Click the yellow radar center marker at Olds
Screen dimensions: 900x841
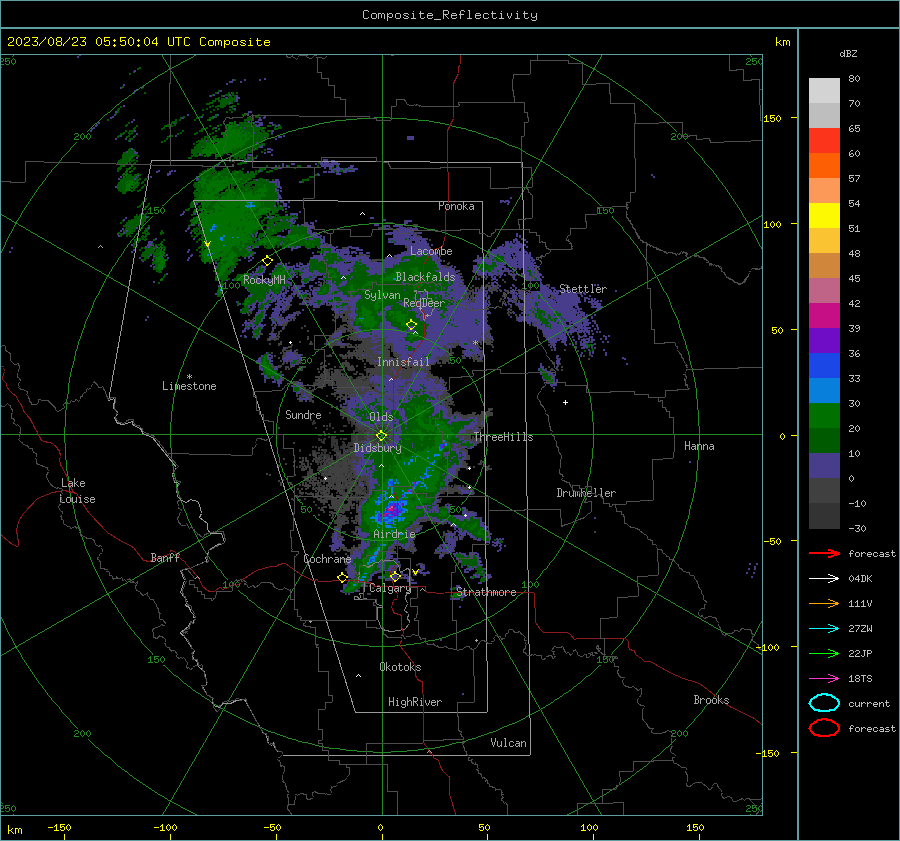coord(381,436)
